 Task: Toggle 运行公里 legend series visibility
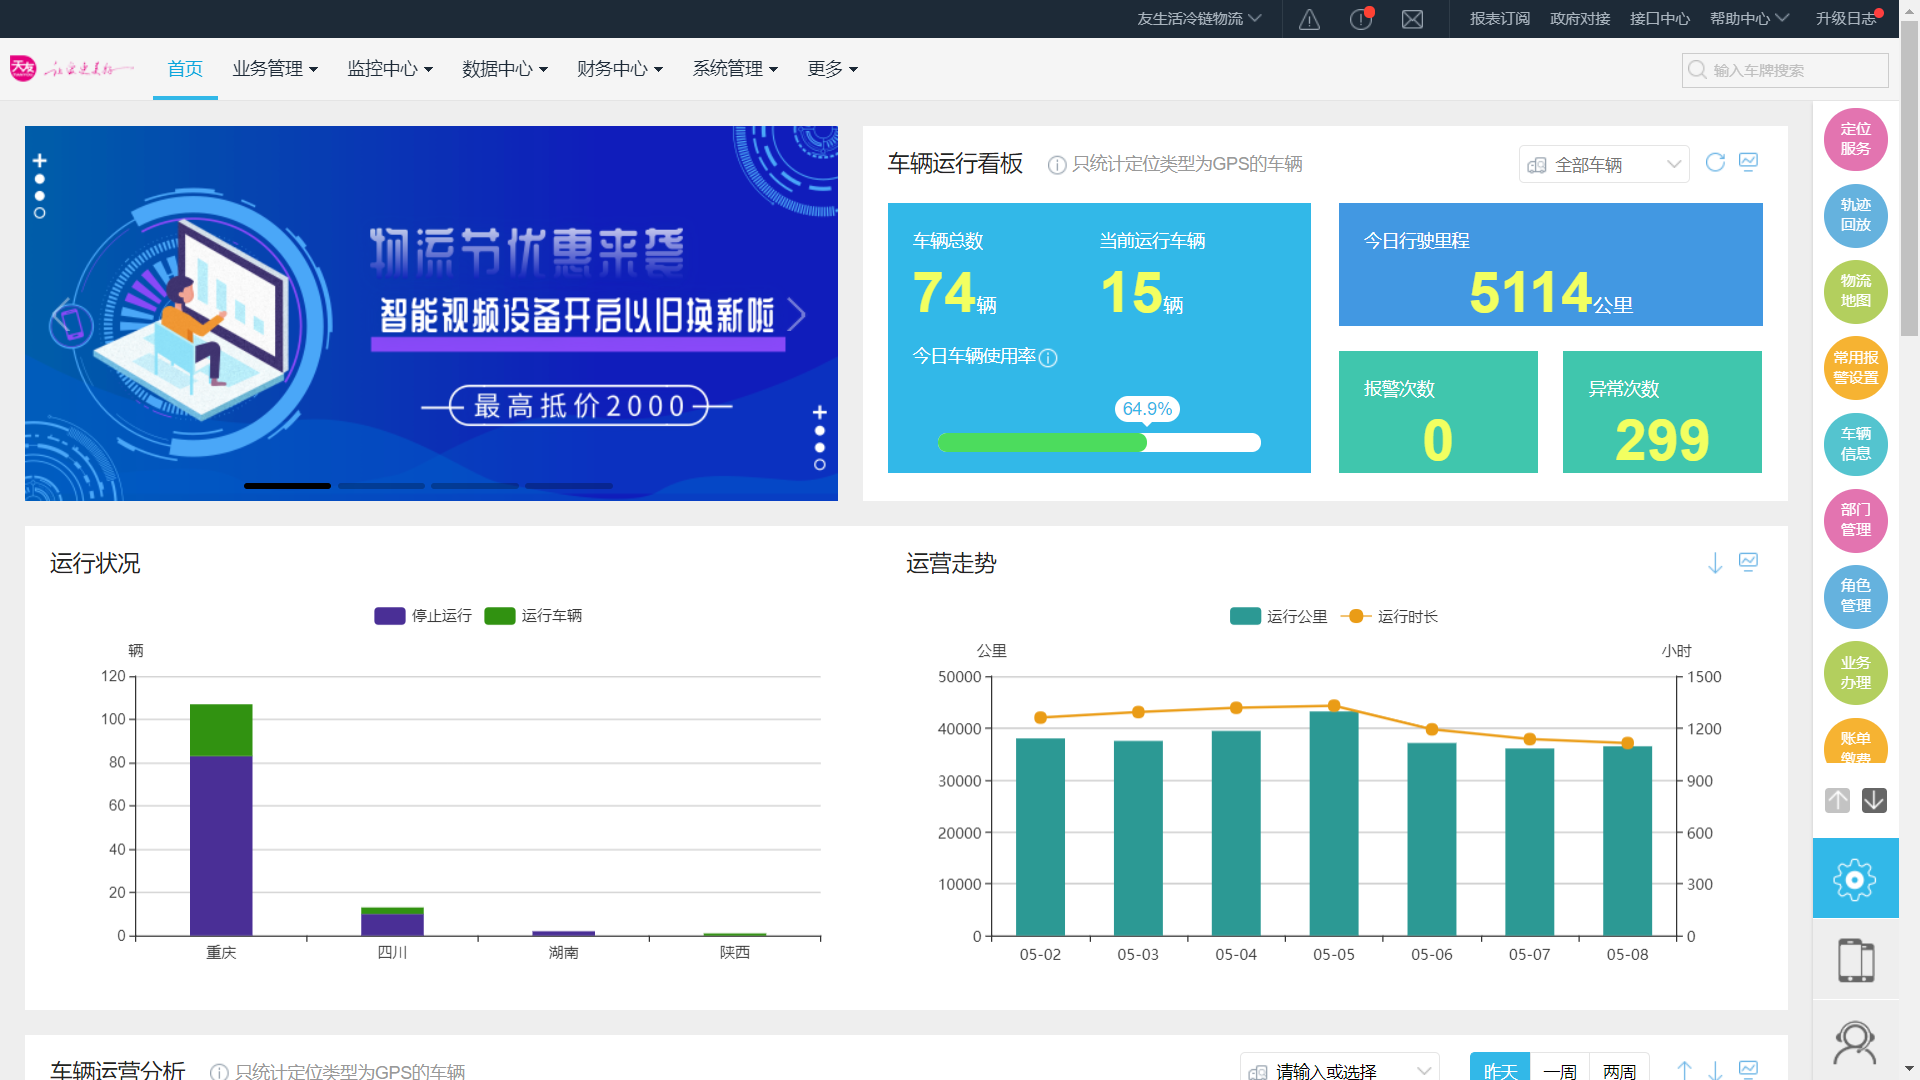(1279, 617)
